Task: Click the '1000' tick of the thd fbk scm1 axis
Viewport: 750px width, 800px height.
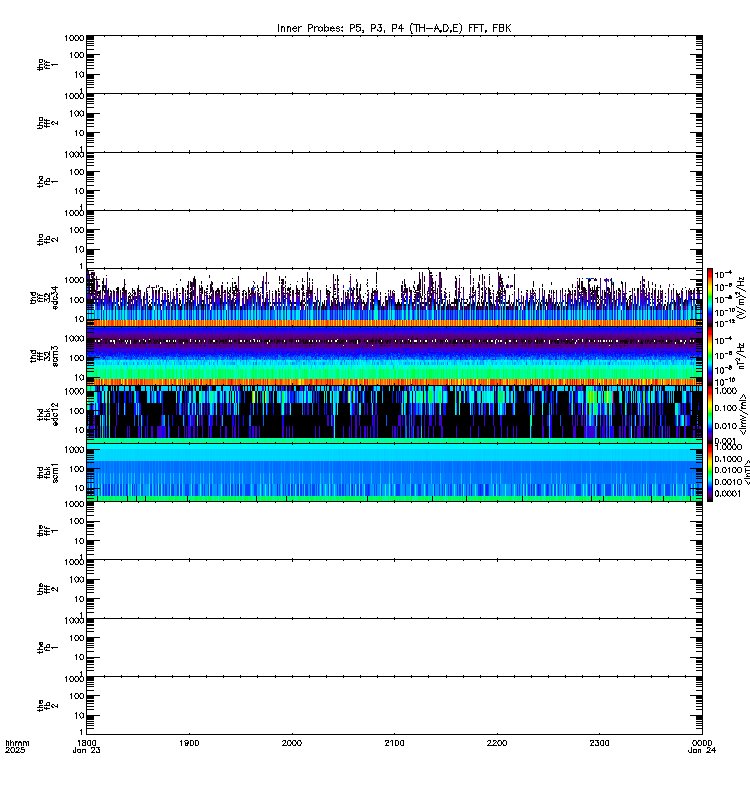Action: tap(75, 450)
